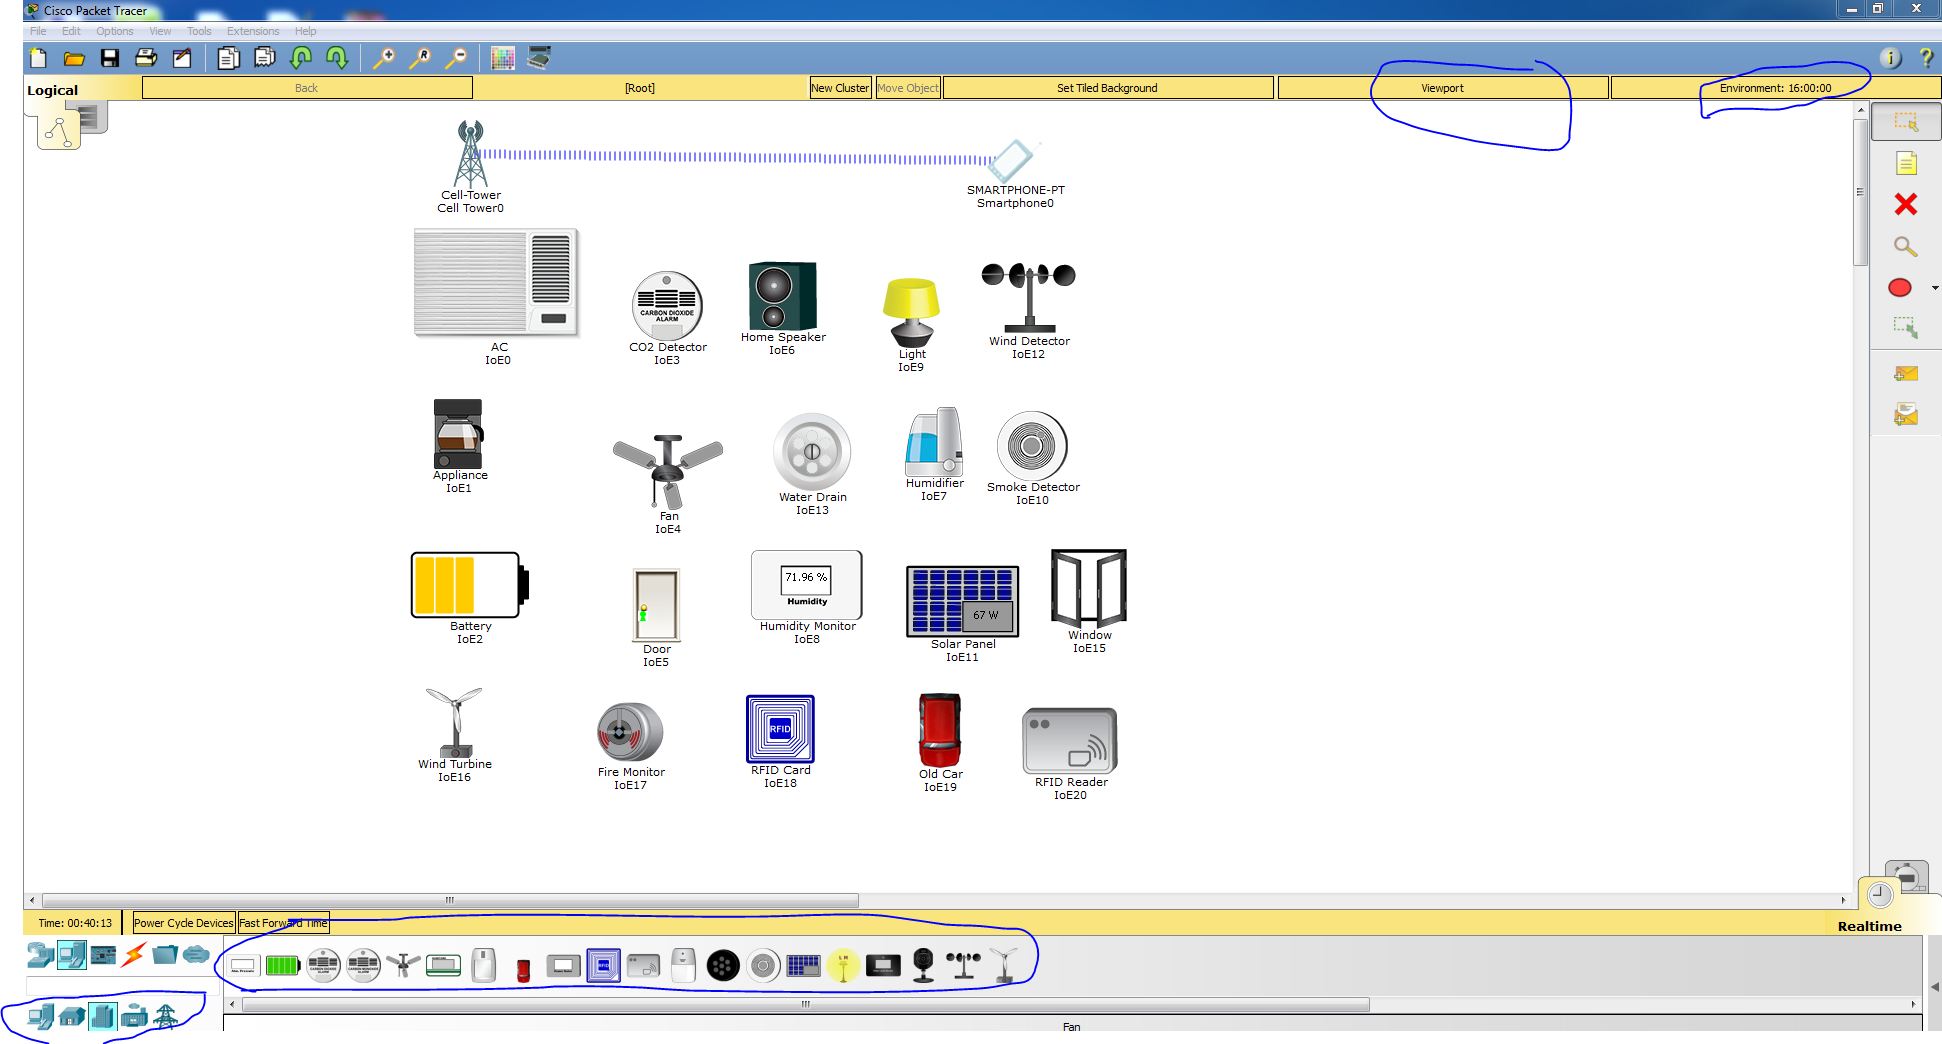Choose Multiuser Connection cloud category
This screenshot has width=1942, height=1044.
point(196,955)
